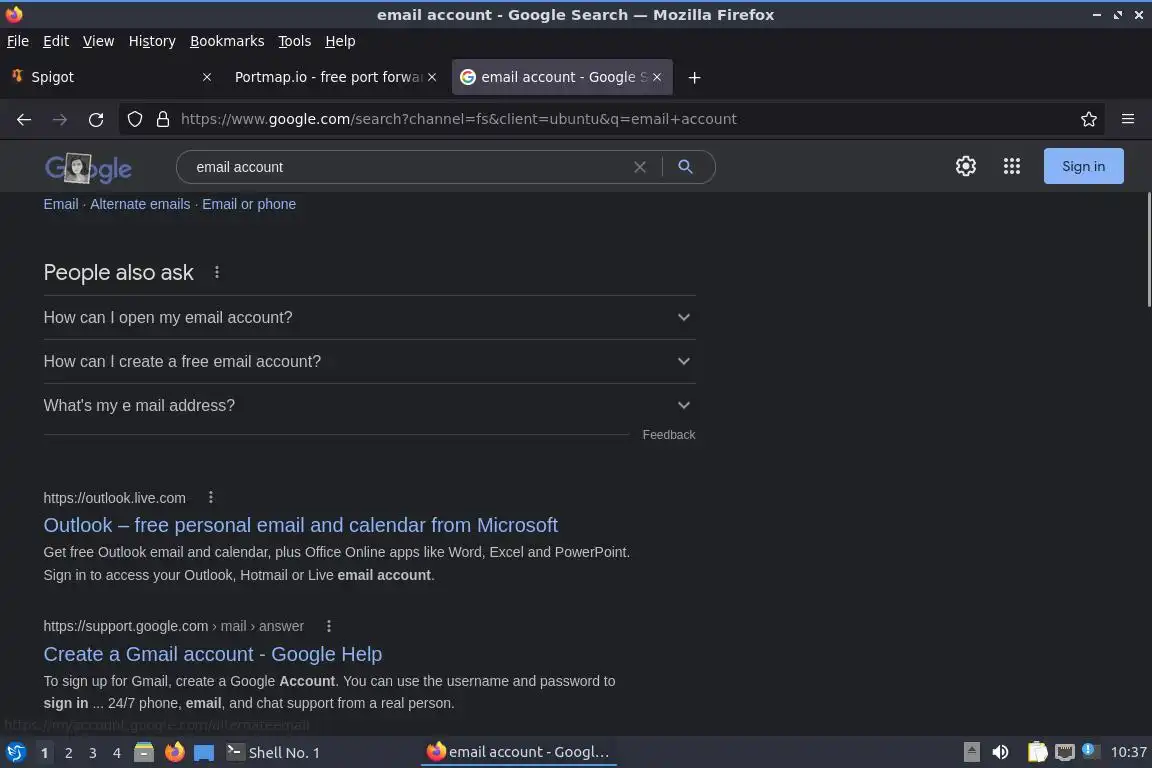
Task: Close the Spigot tab
Action: point(207,77)
